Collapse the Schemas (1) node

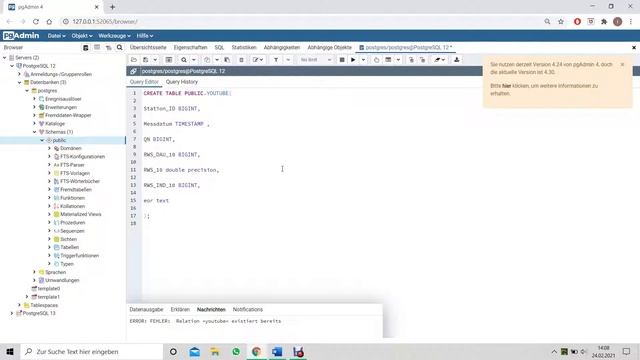point(35,132)
